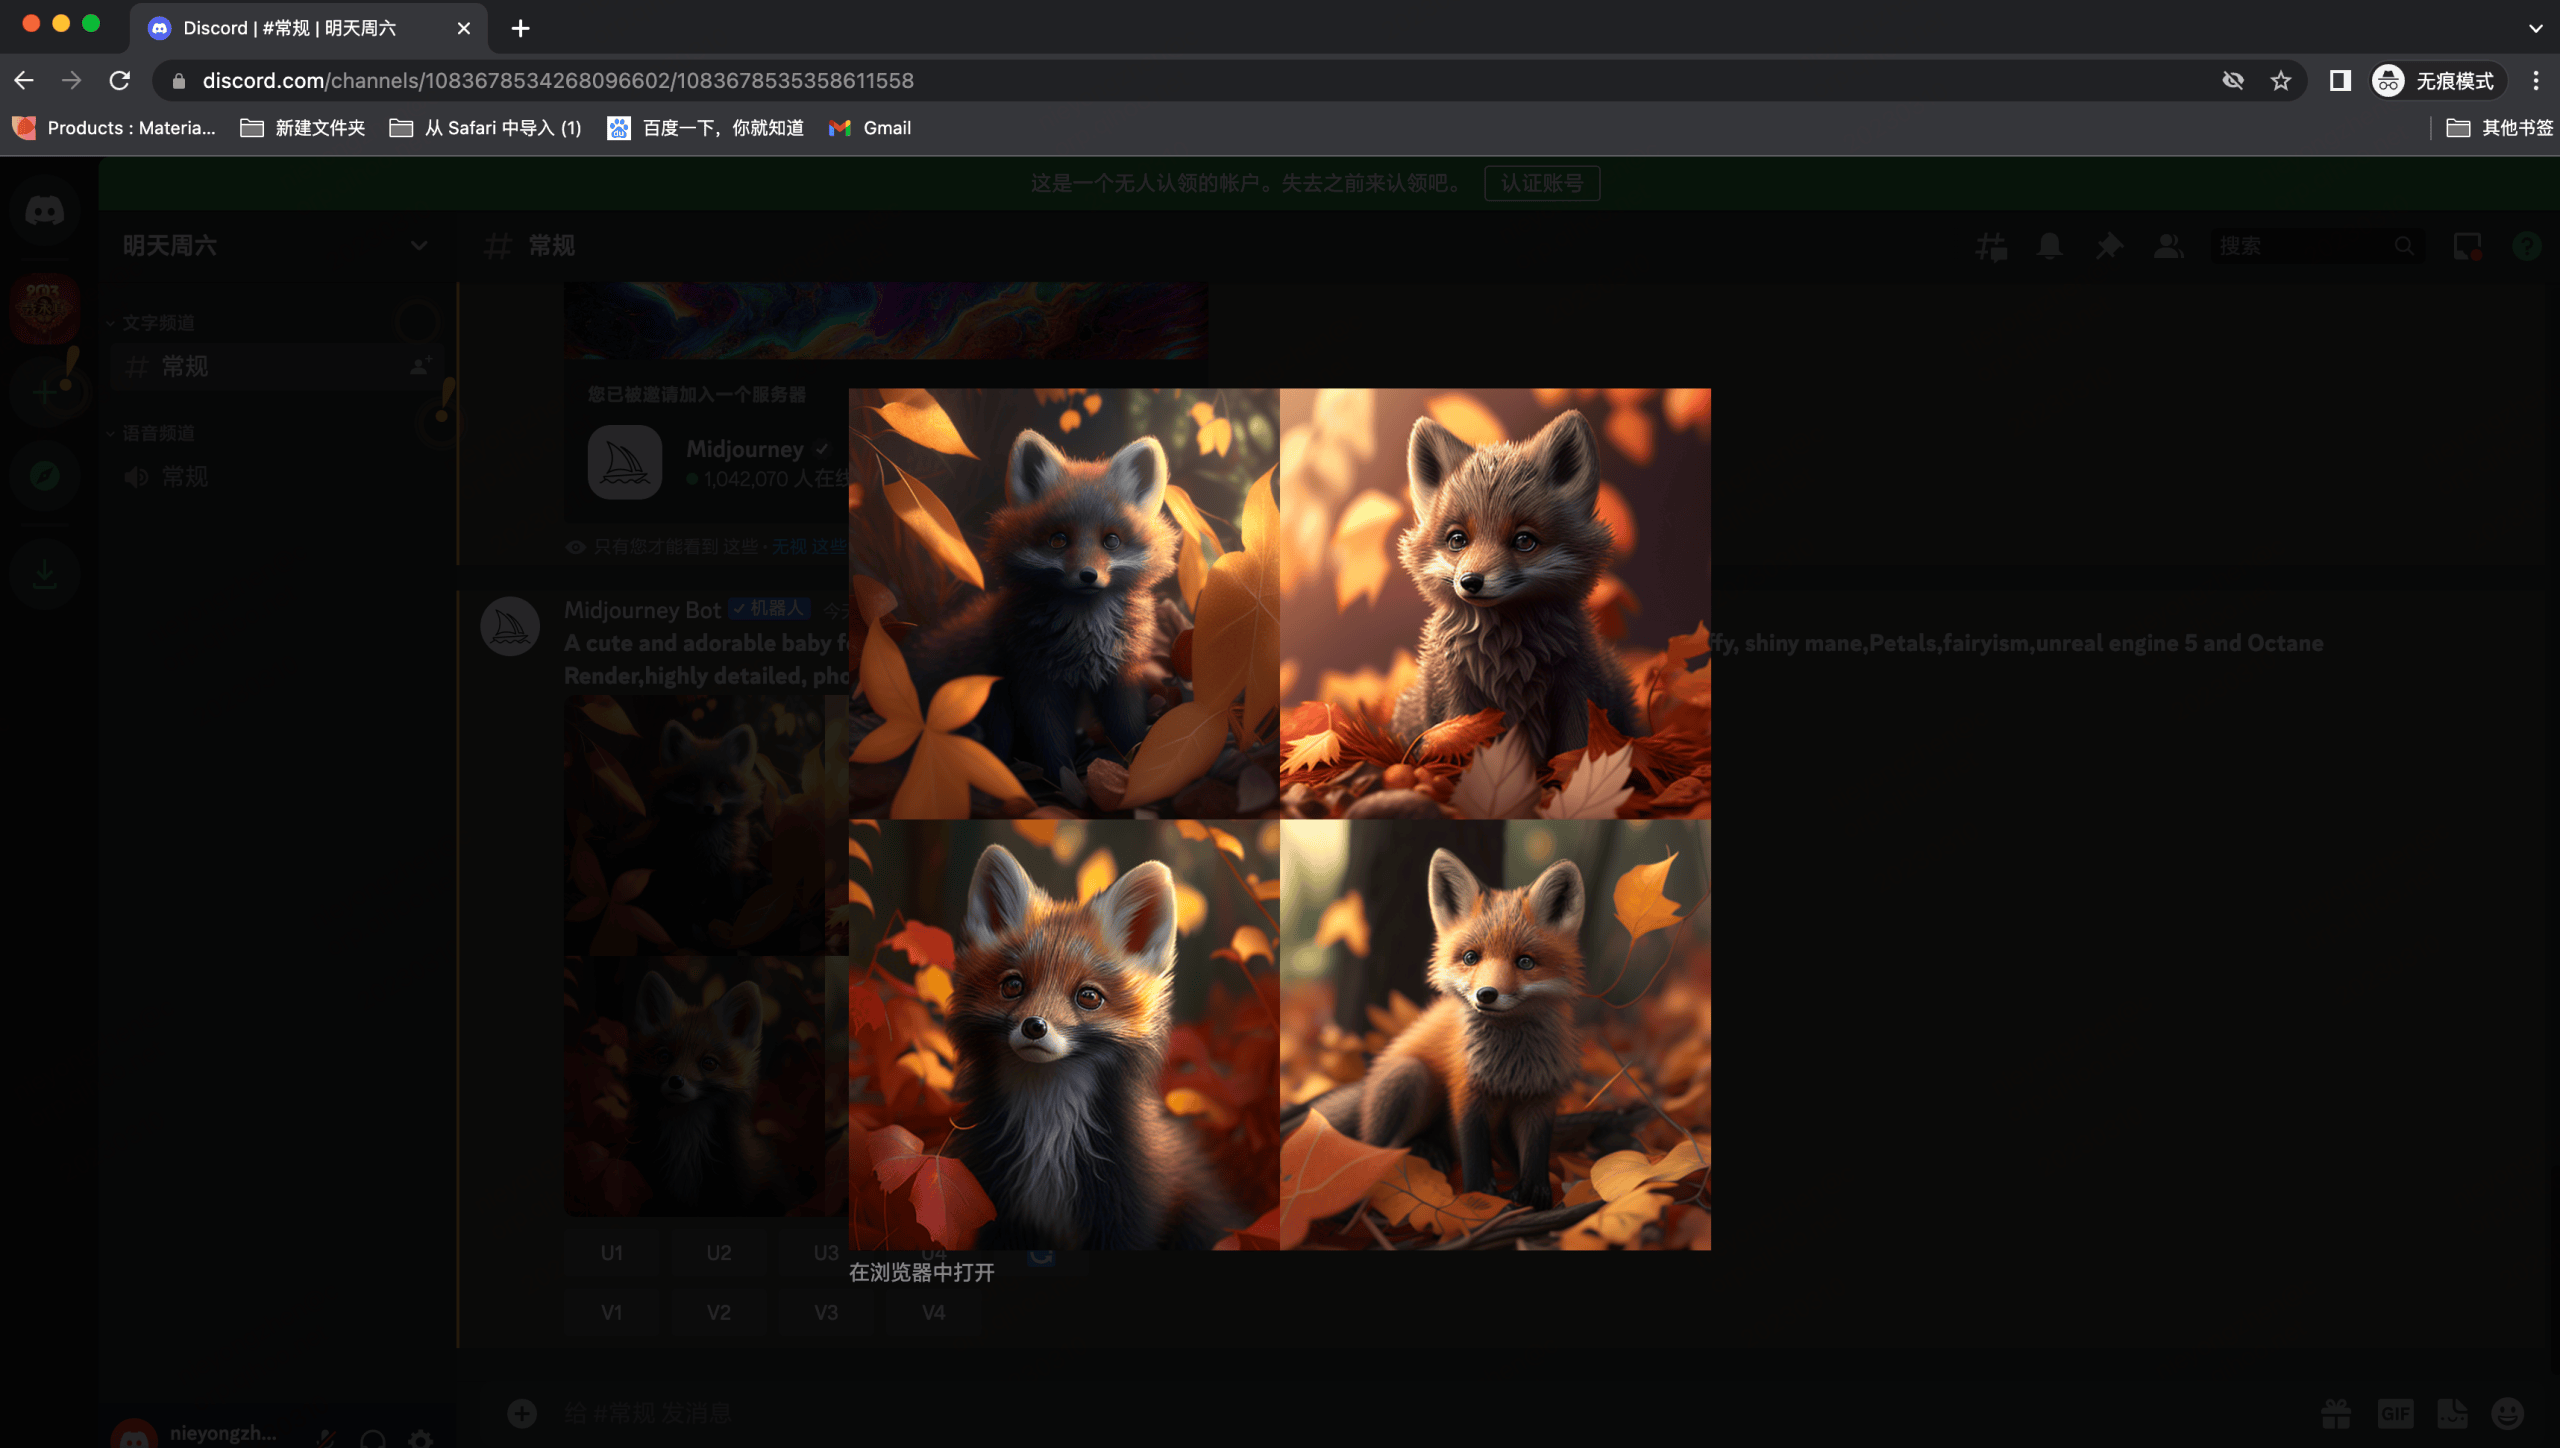Click the V2 variation button

[719, 1312]
